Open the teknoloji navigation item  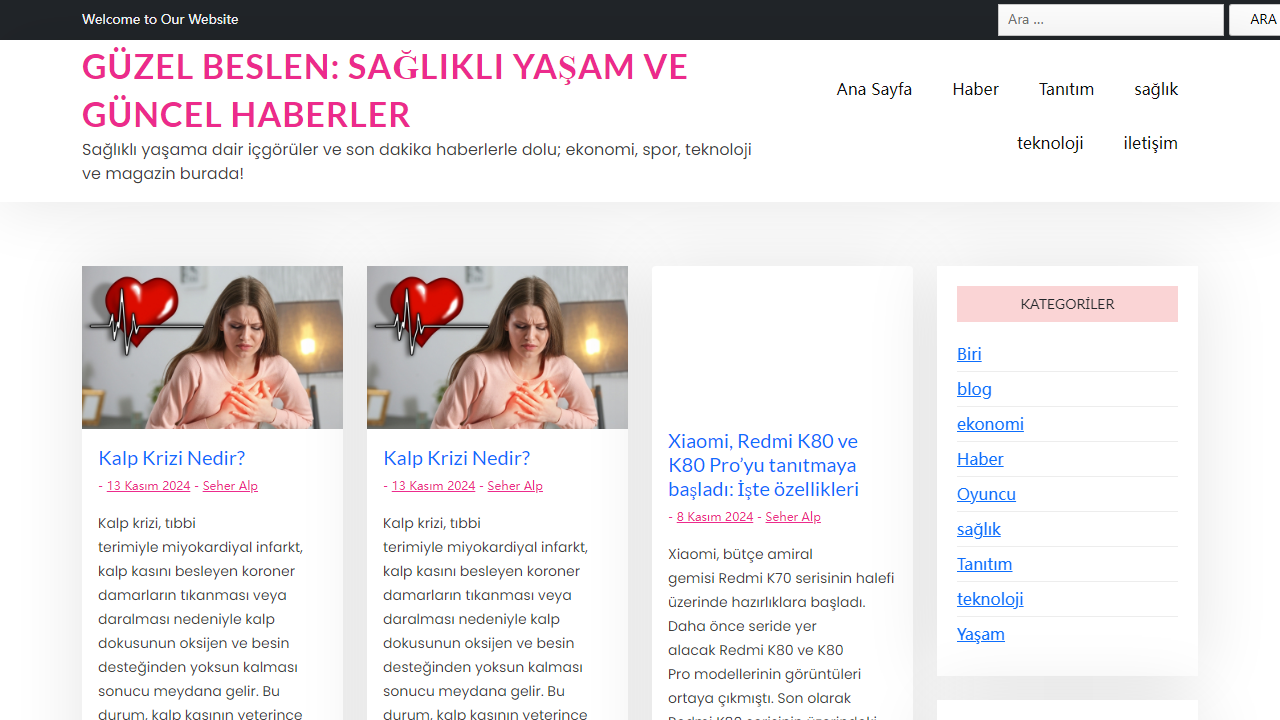point(1050,143)
